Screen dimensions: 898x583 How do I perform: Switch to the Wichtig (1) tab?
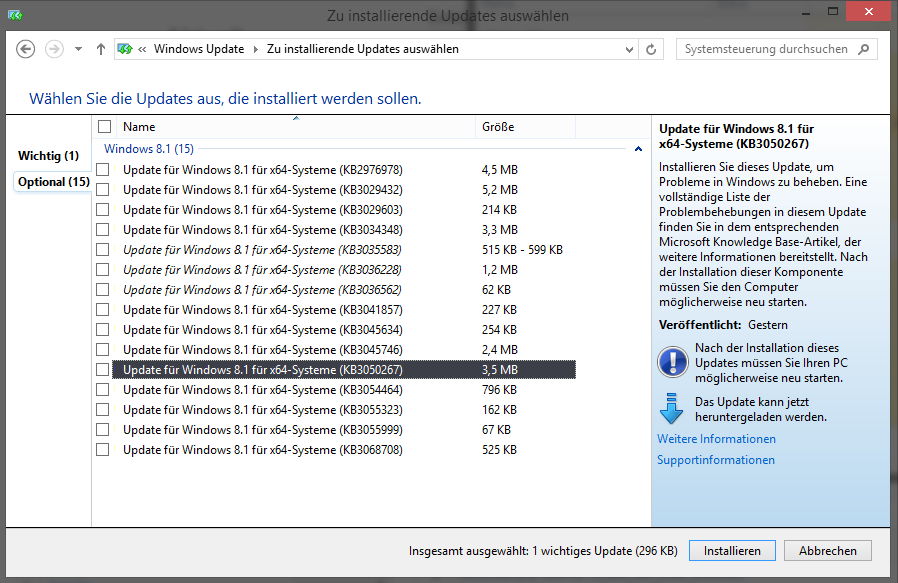click(x=48, y=156)
